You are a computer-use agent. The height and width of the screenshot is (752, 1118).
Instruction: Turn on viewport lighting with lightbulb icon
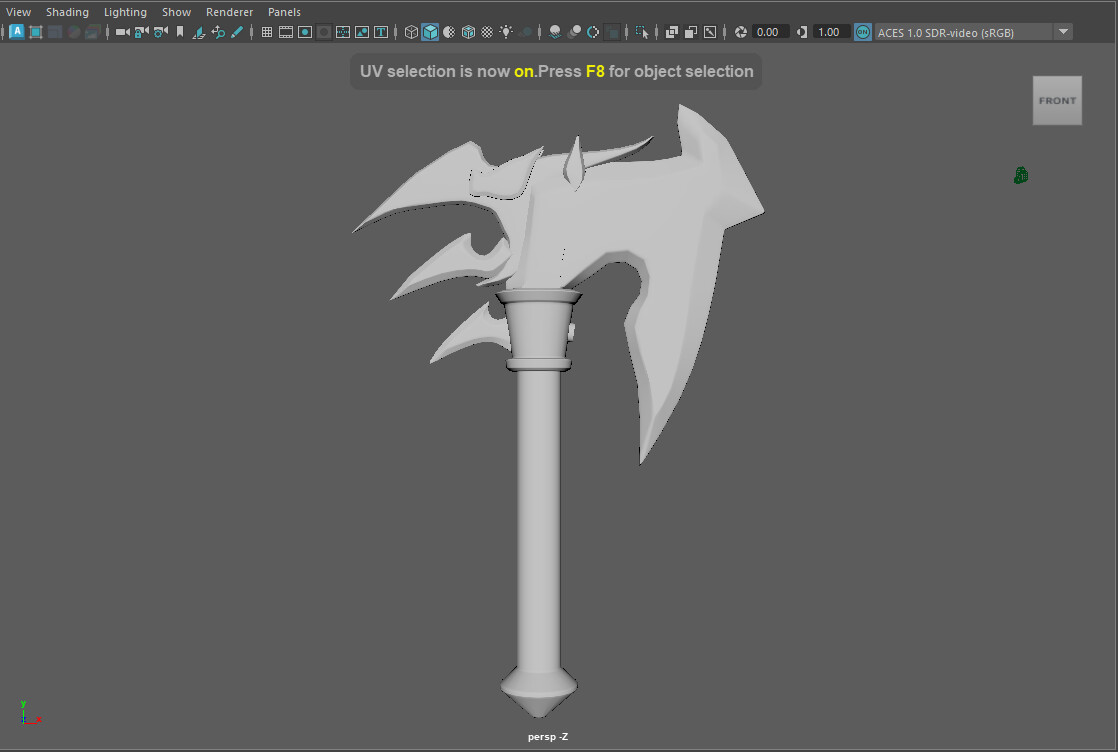point(506,31)
